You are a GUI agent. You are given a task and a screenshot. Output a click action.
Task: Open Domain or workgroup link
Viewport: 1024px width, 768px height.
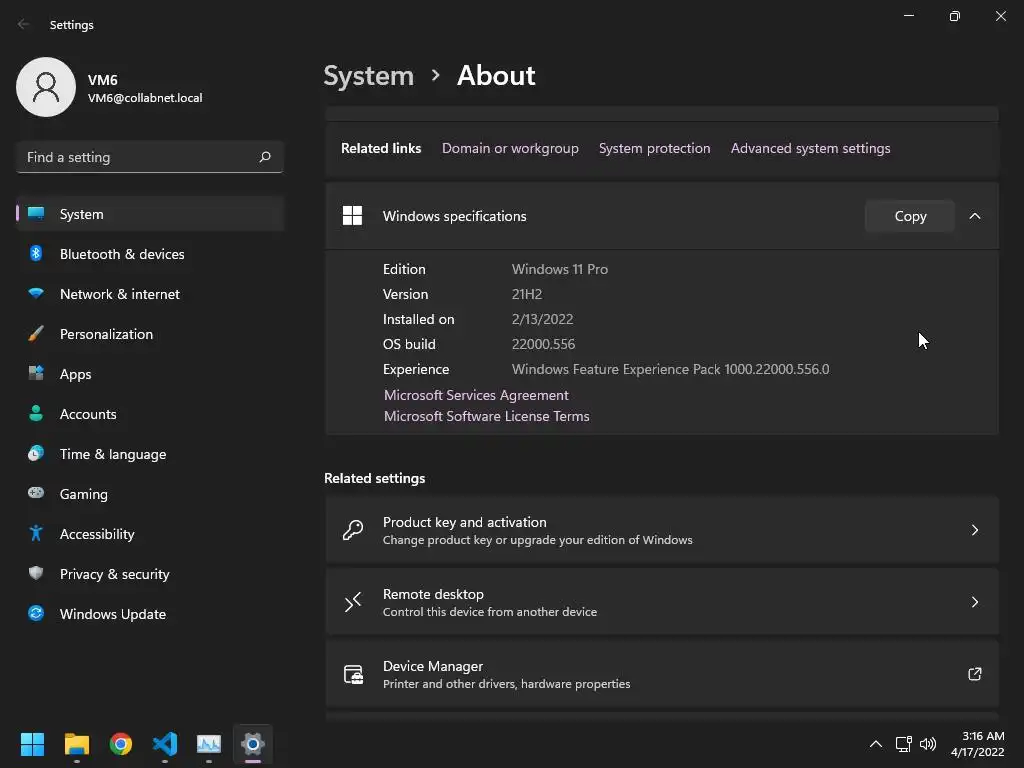(x=510, y=148)
